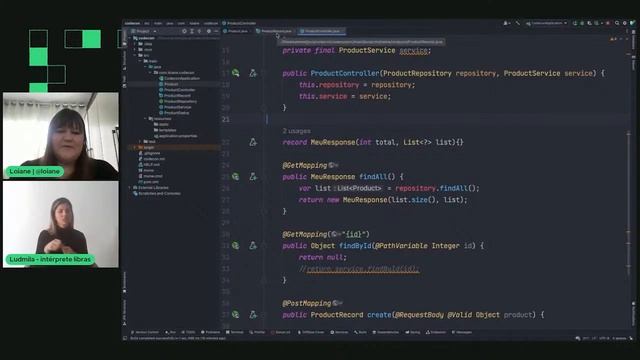The width and height of the screenshot is (640, 360).
Task: Open the Build tool window
Action: 360,332
